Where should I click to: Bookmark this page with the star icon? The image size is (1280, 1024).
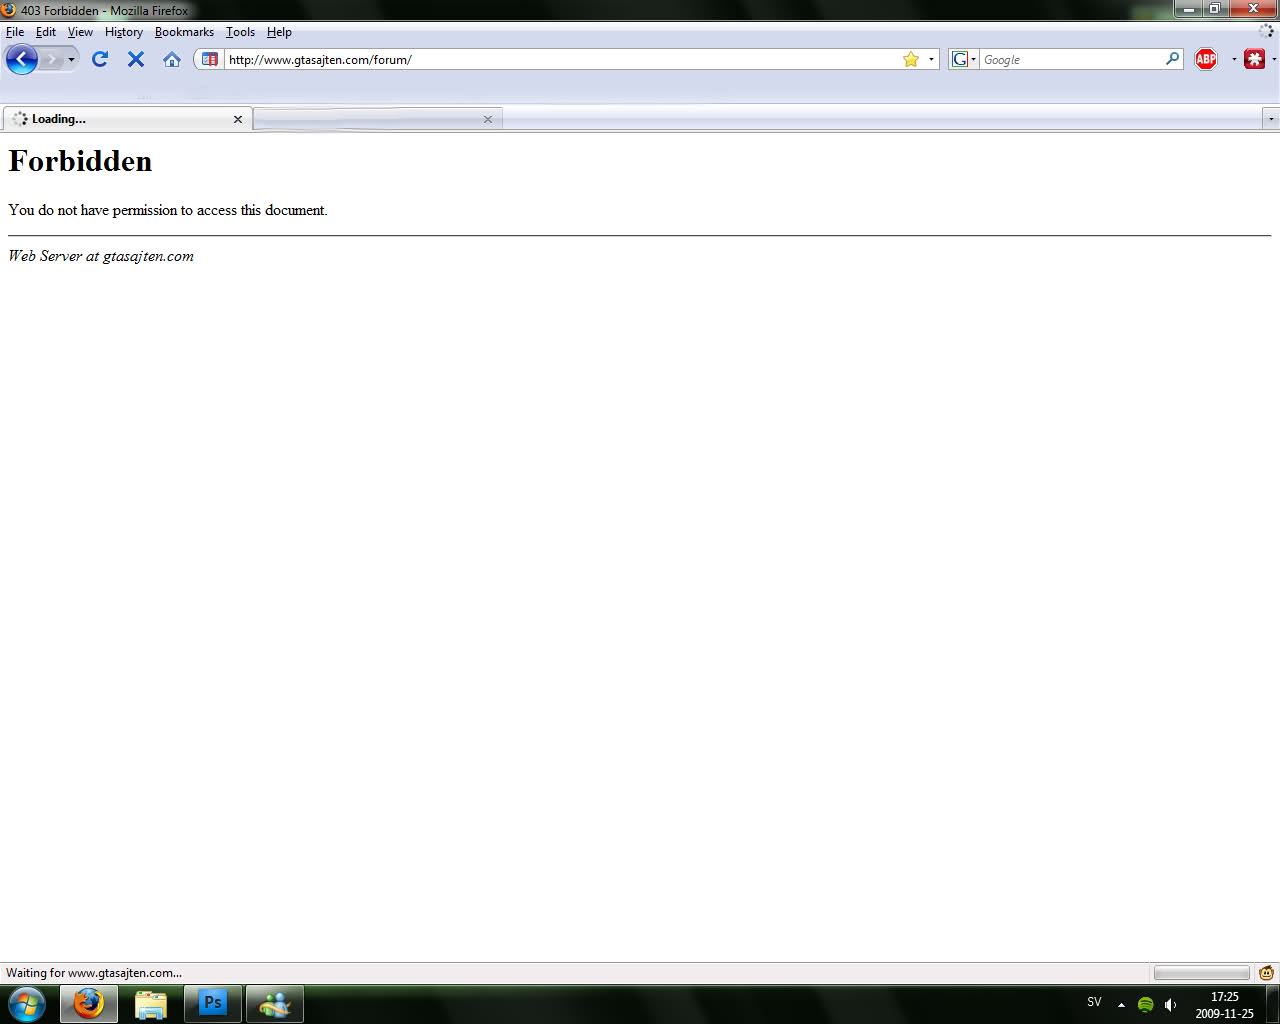(911, 60)
